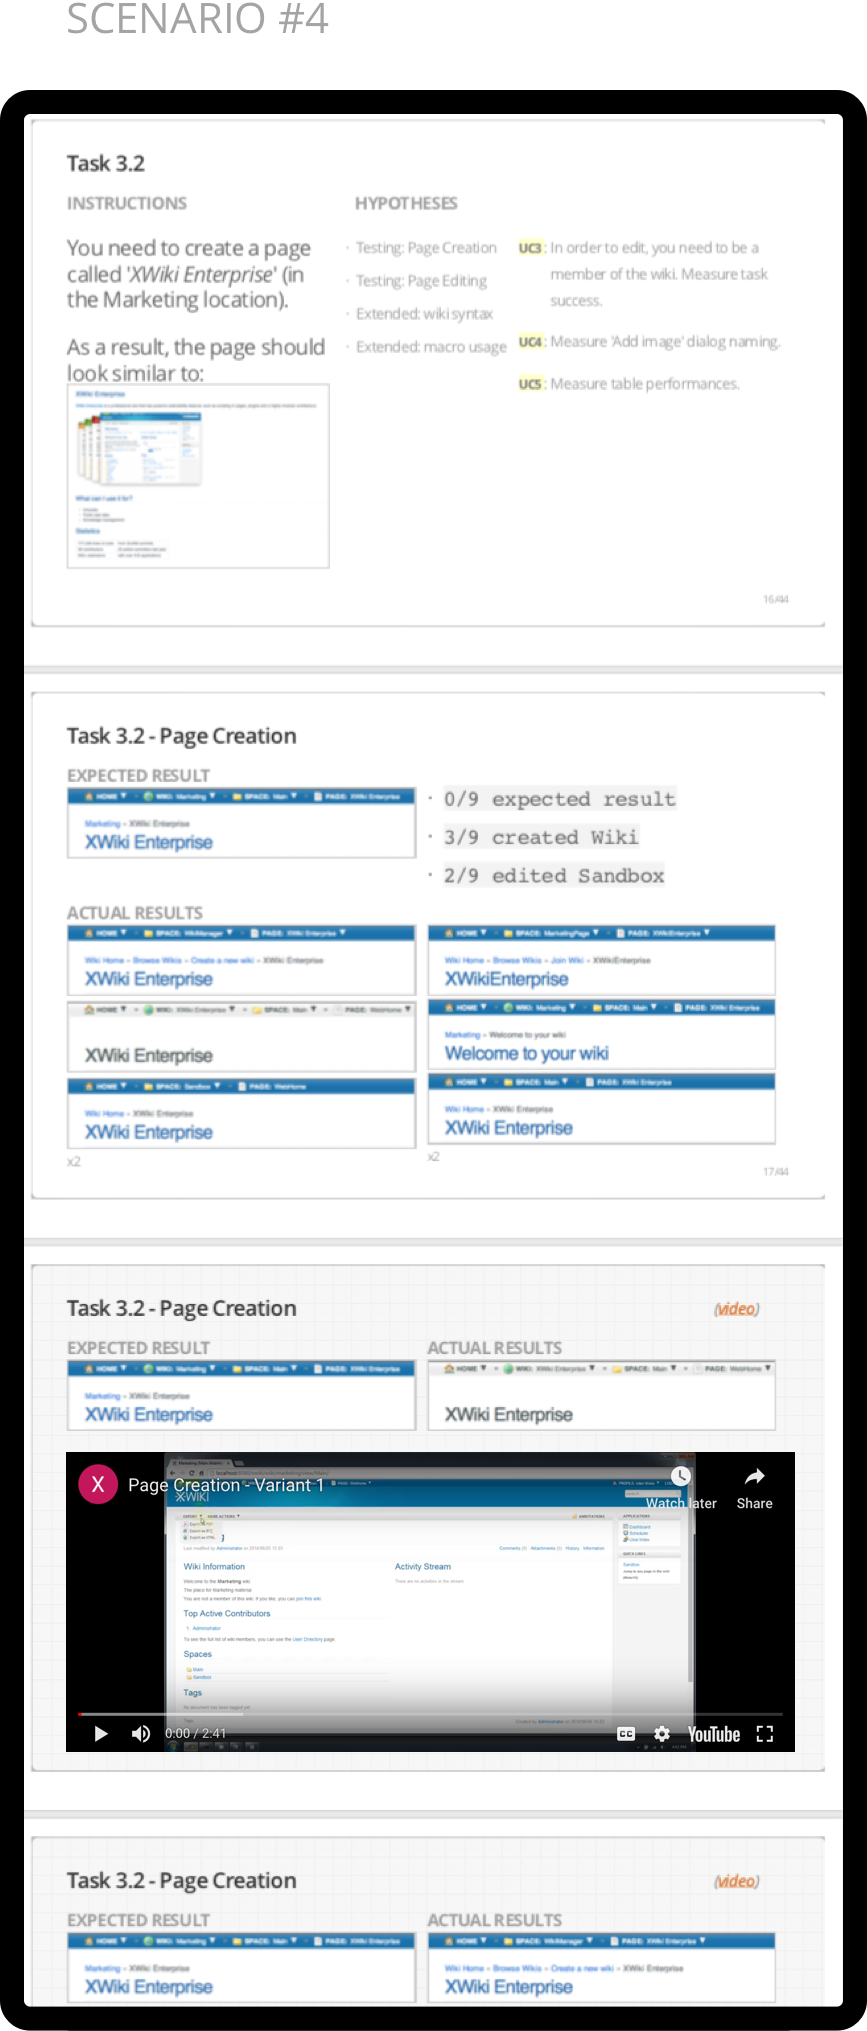Click the '2/9 edited Sandbox' line
This screenshot has width=867, height=2031.
coord(554,875)
